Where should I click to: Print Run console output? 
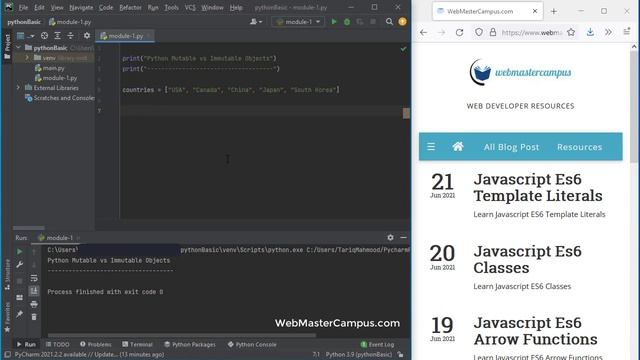34,304
